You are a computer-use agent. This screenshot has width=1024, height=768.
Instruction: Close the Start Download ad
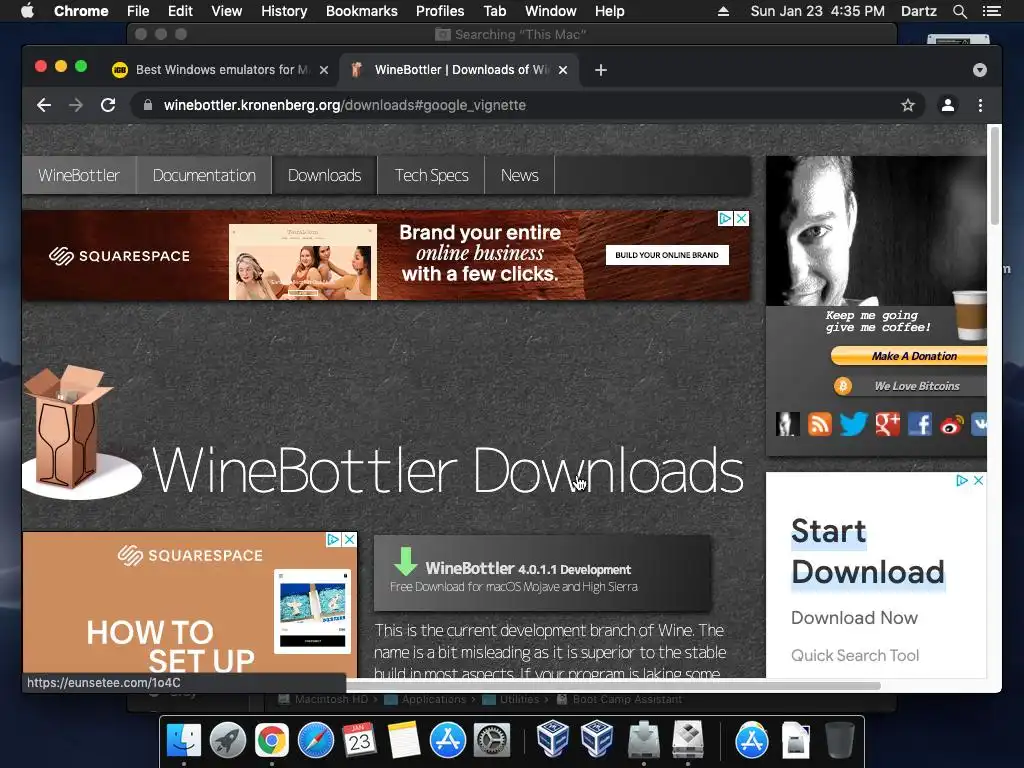tap(978, 481)
